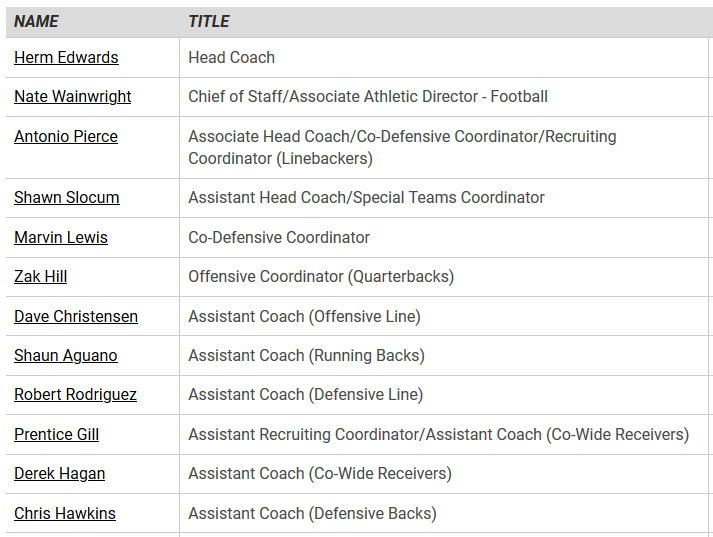View Chris Hawkins' coach profile
The height and width of the screenshot is (537, 713).
pos(65,514)
